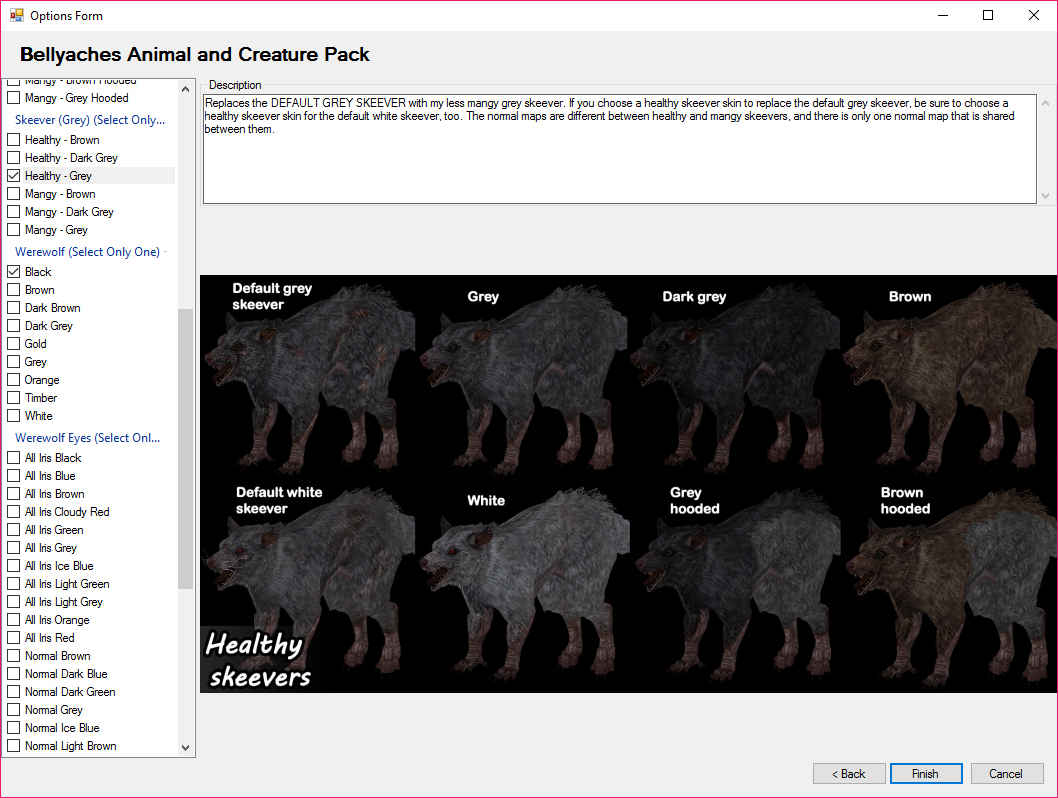Click the Skeever (Grey) group header
The height and width of the screenshot is (798, 1058).
[x=90, y=119]
